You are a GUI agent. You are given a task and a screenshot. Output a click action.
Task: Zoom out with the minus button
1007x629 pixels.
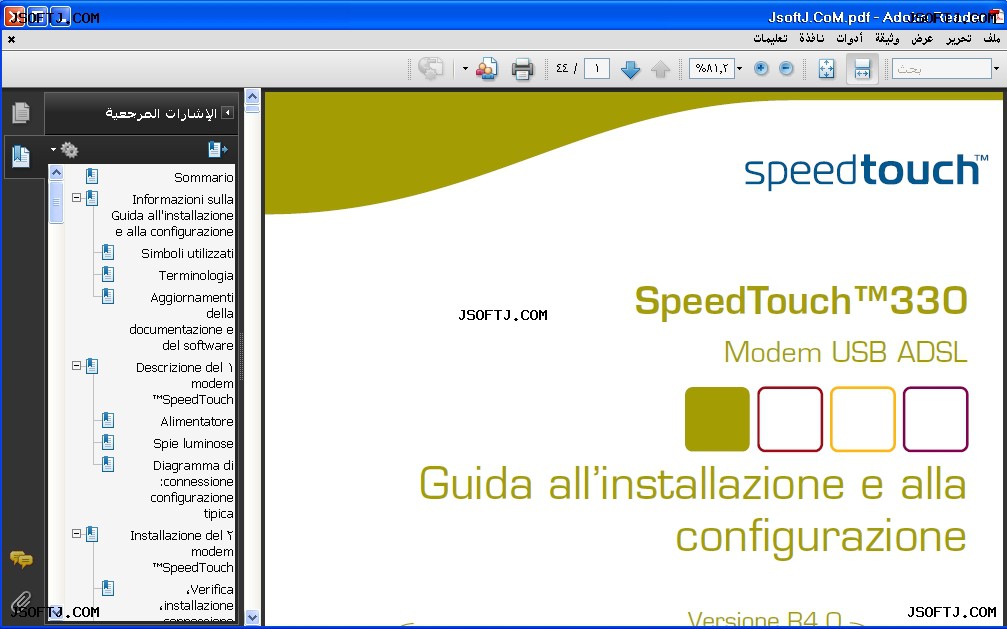click(x=786, y=68)
